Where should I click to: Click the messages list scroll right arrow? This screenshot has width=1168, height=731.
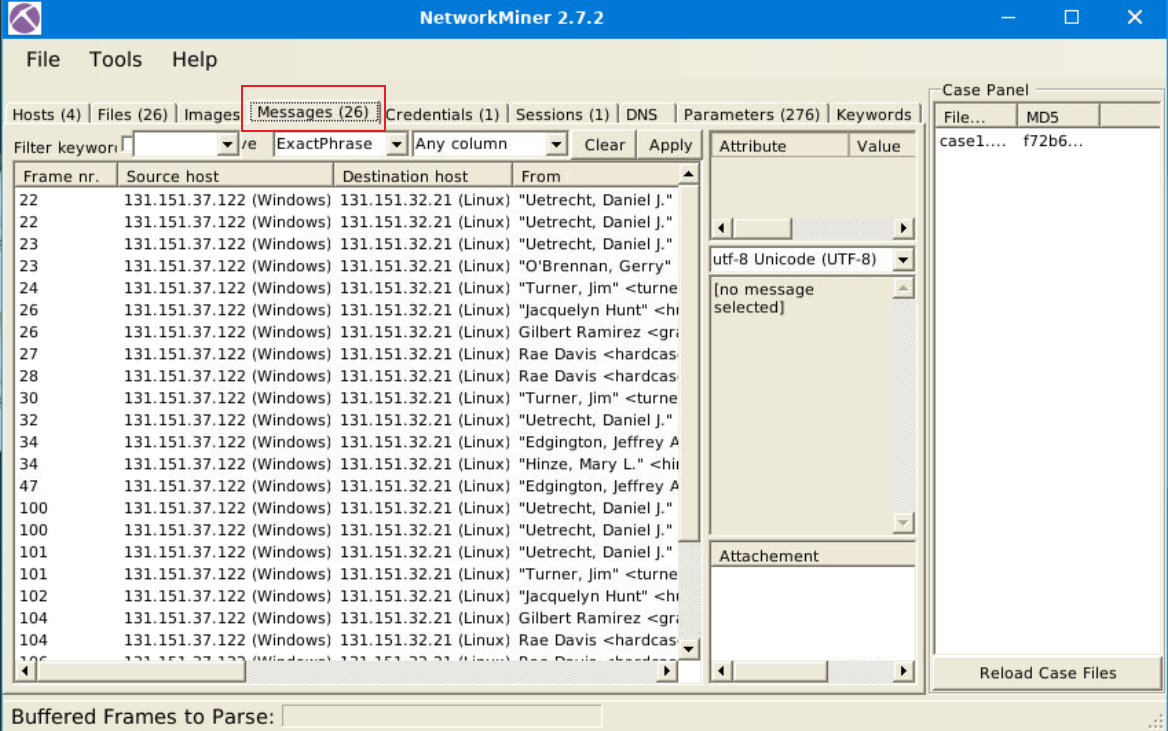pos(667,671)
